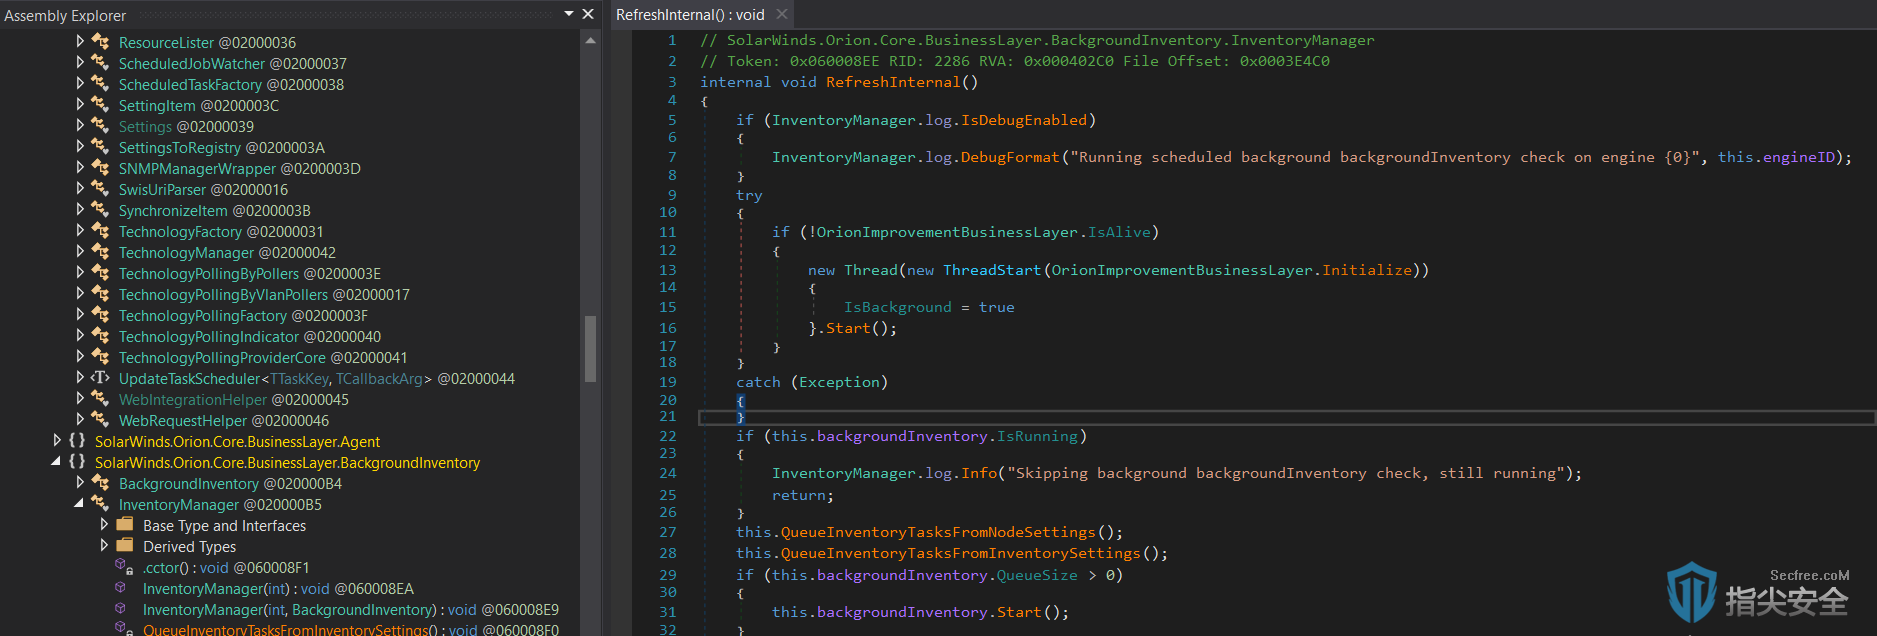Click the generic type icon beside UpdateTaskScheduler
Viewport: 1877px width, 636px height.
(100, 378)
